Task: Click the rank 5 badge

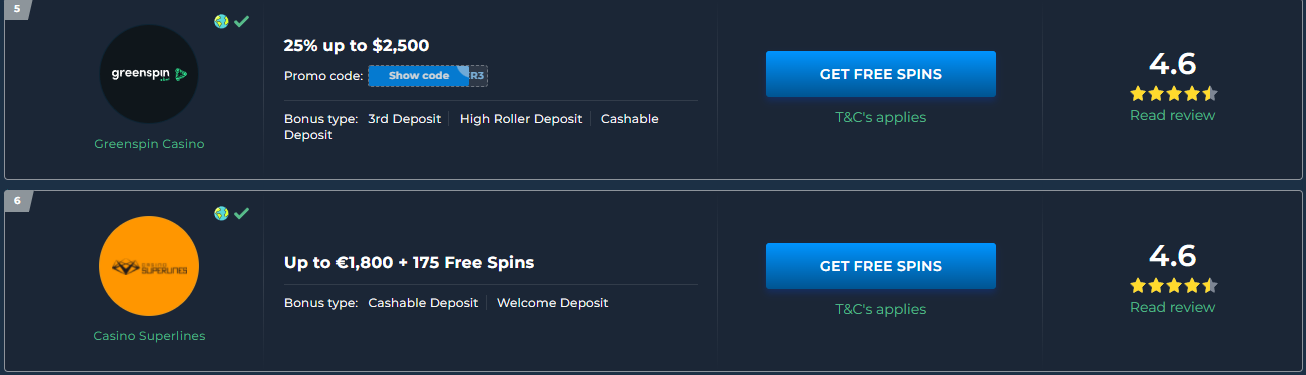Action: coord(16,9)
